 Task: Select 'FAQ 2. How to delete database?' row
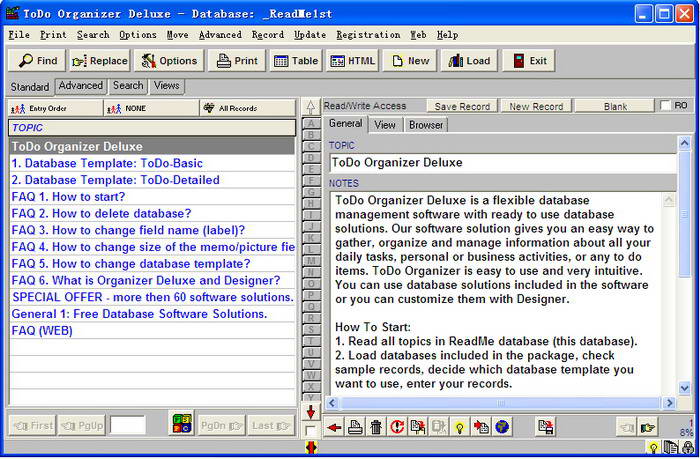[x=152, y=213]
